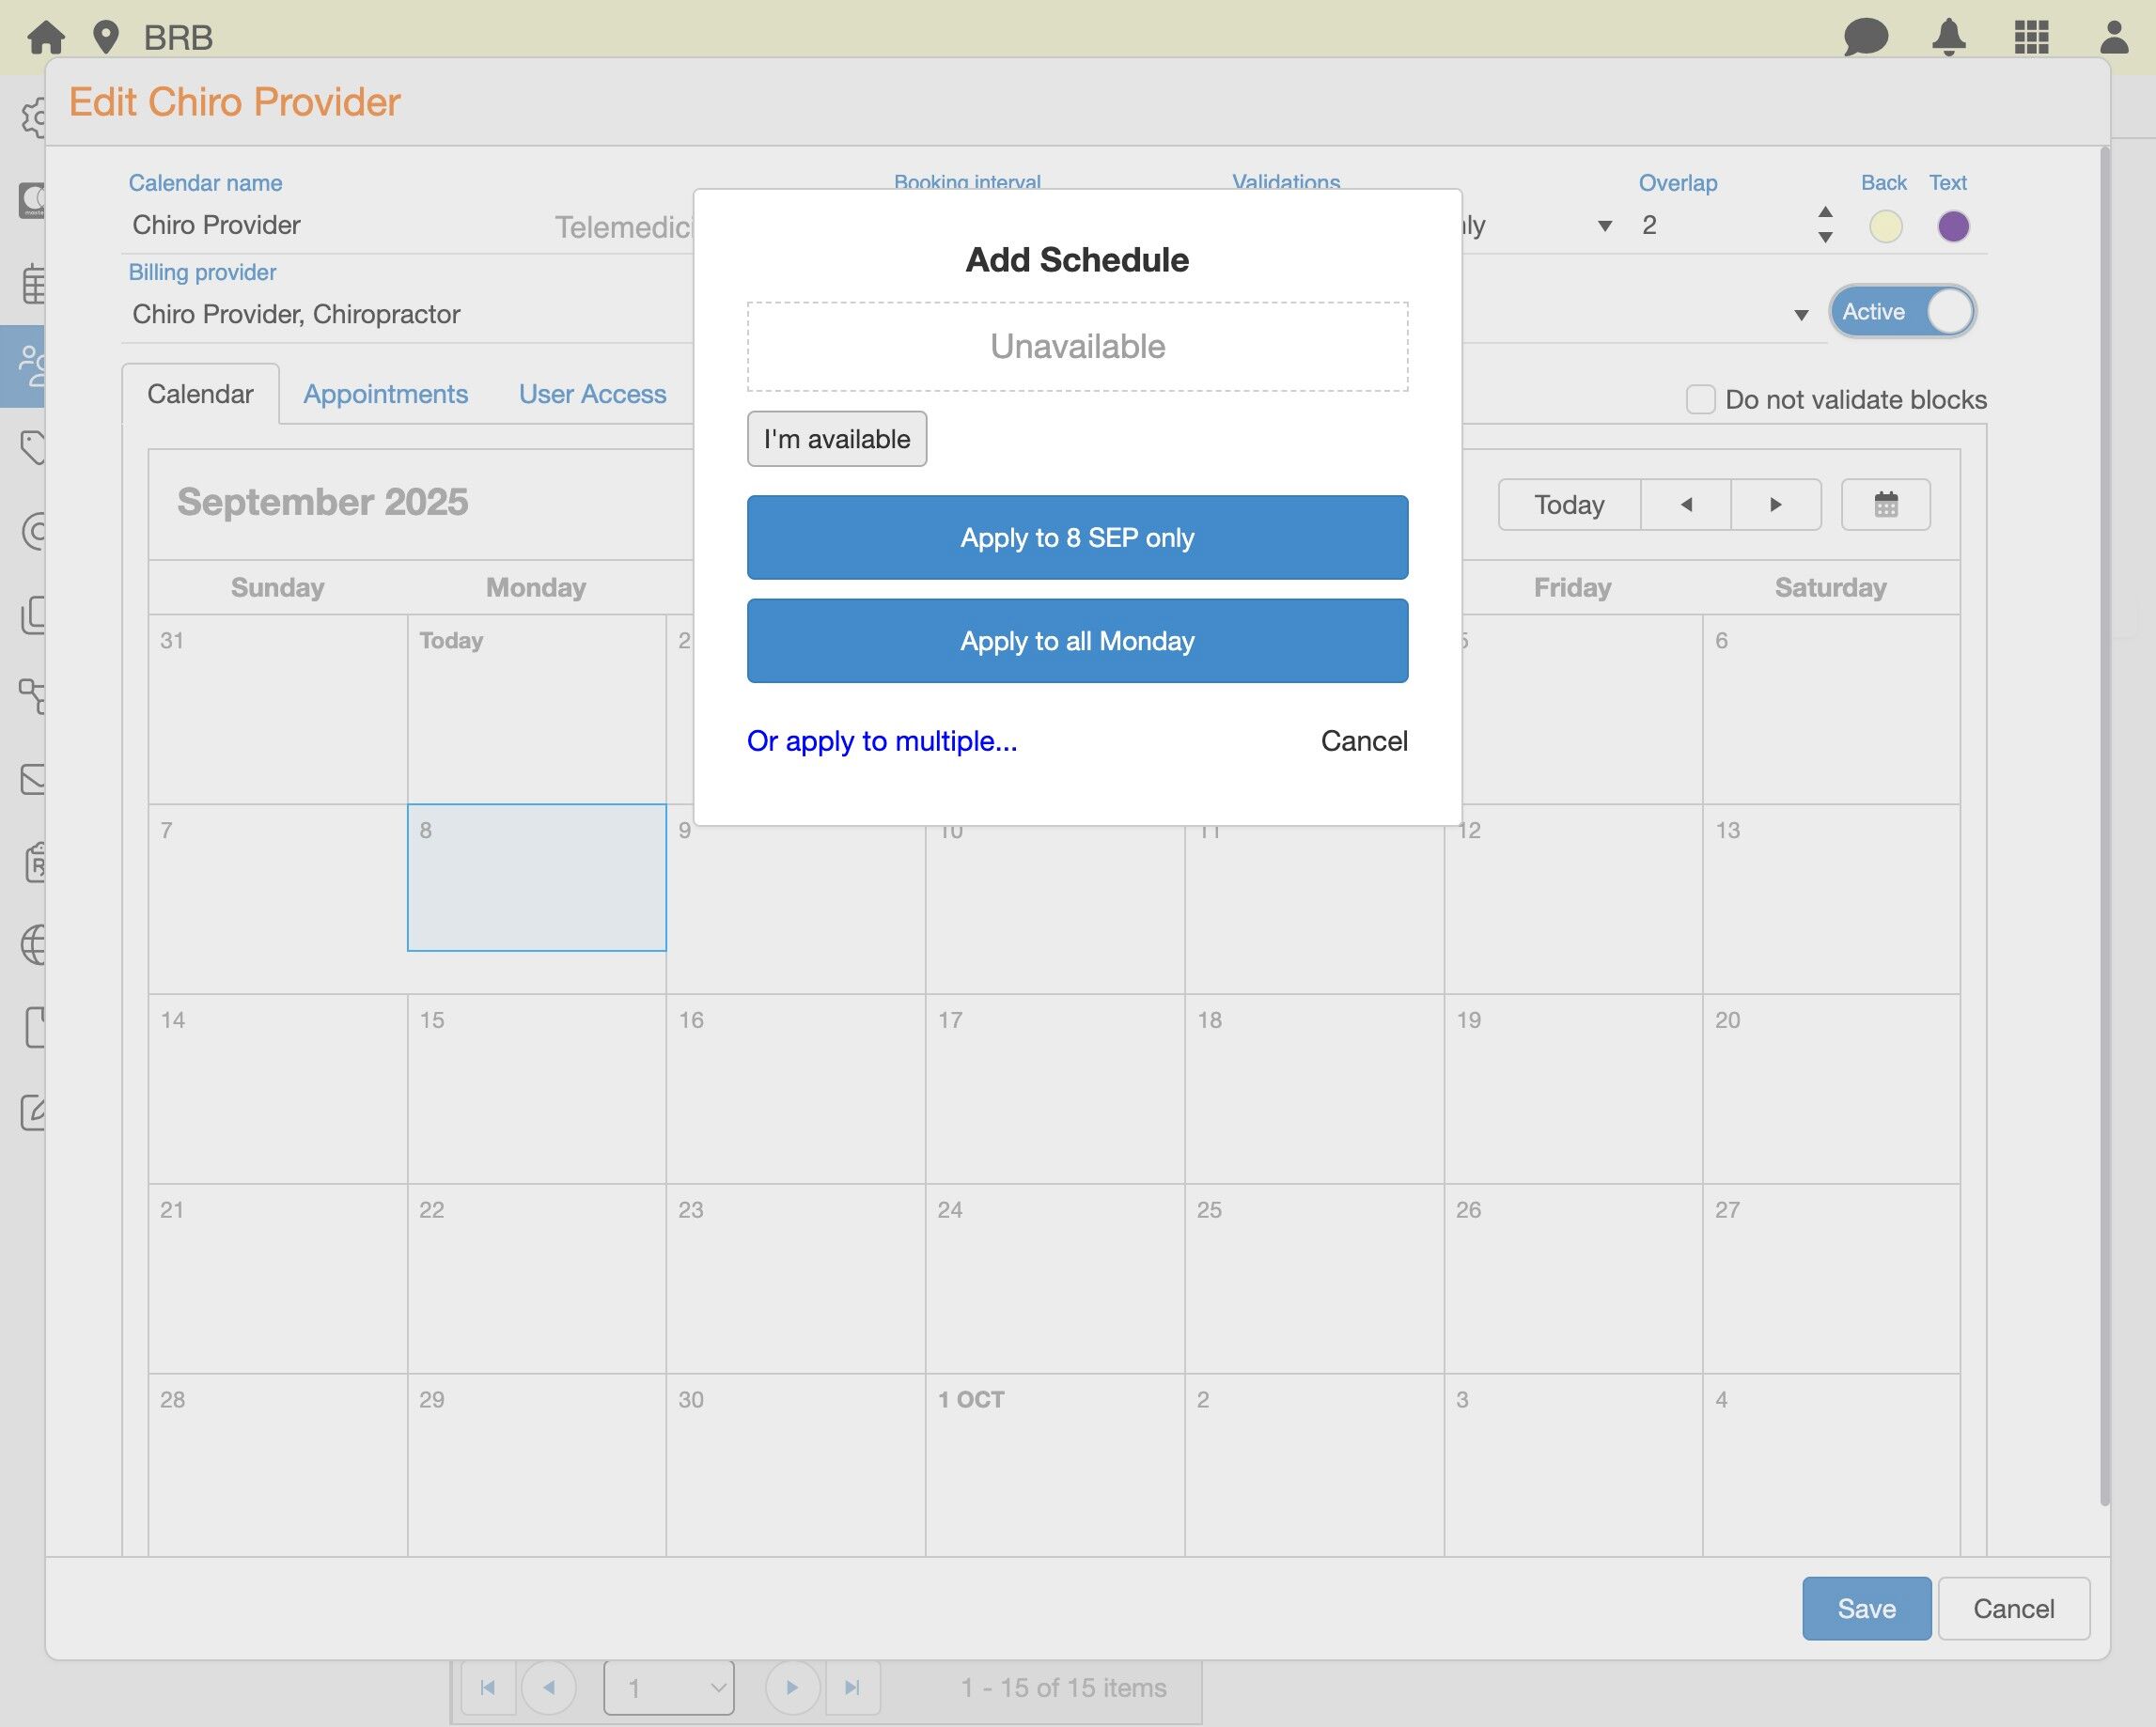Go to previous month arrow
The height and width of the screenshot is (1727, 2156).
(1686, 504)
